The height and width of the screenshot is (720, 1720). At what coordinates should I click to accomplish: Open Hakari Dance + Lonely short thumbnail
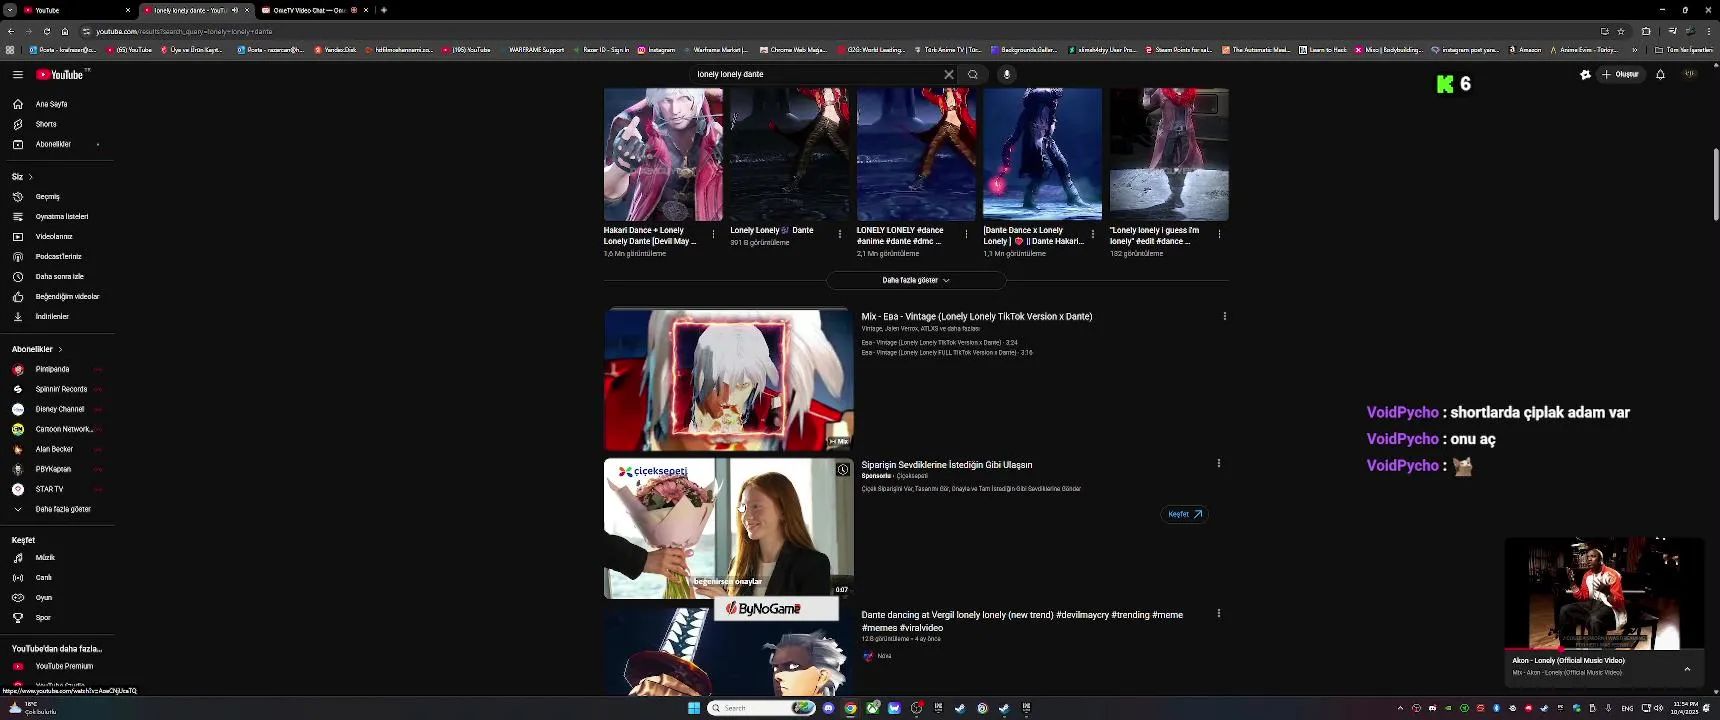coord(663,154)
